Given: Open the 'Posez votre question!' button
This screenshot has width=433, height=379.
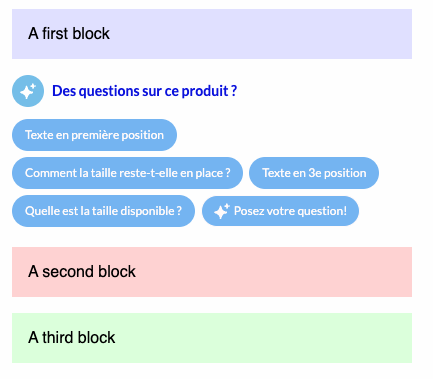Looking at the screenshot, I should click(280, 211).
